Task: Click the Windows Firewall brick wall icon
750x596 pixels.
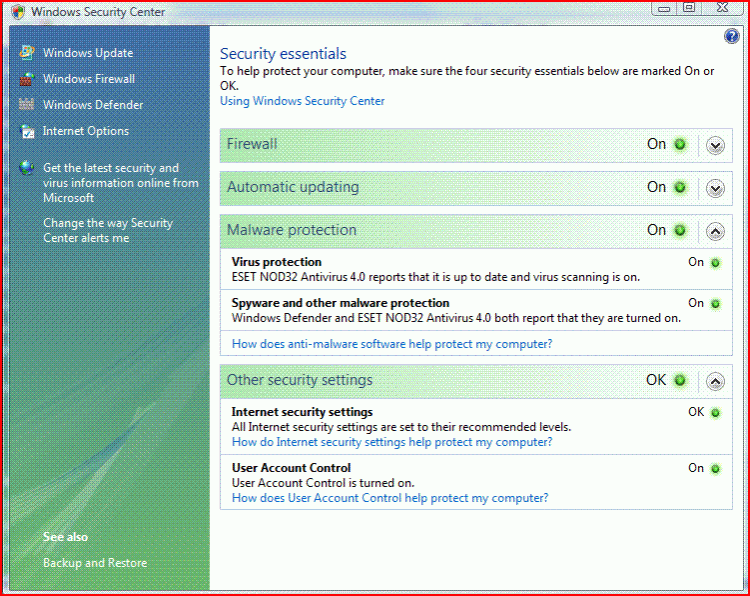Action: tap(27, 79)
